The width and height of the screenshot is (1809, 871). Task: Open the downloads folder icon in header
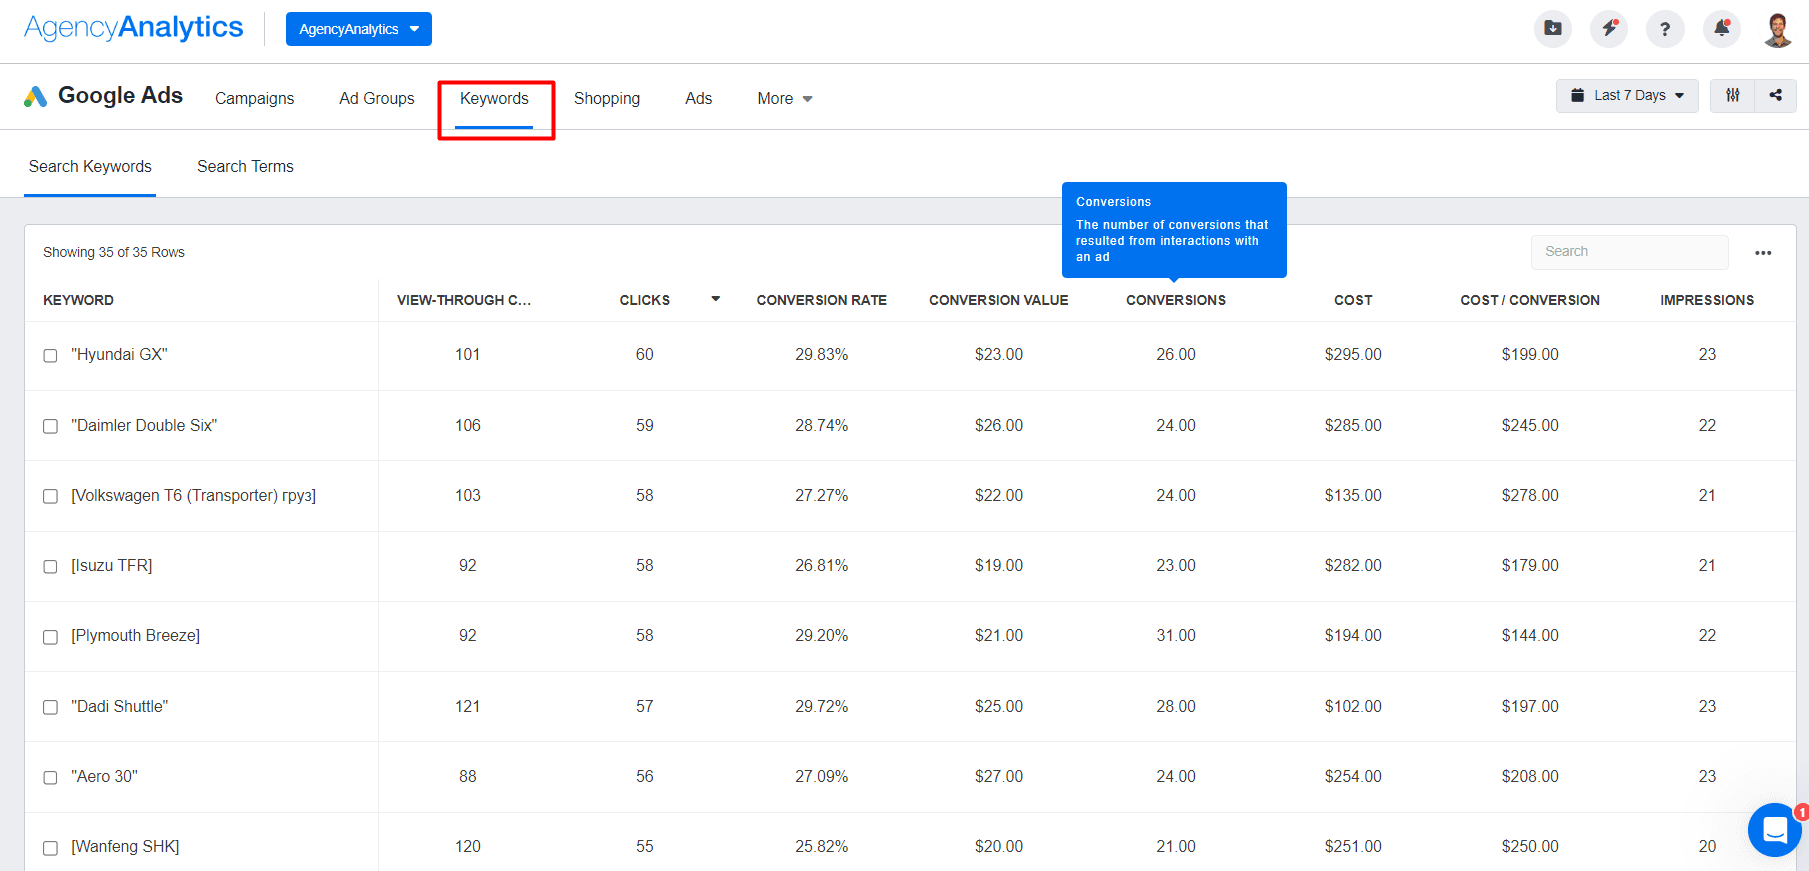tap(1552, 29)
